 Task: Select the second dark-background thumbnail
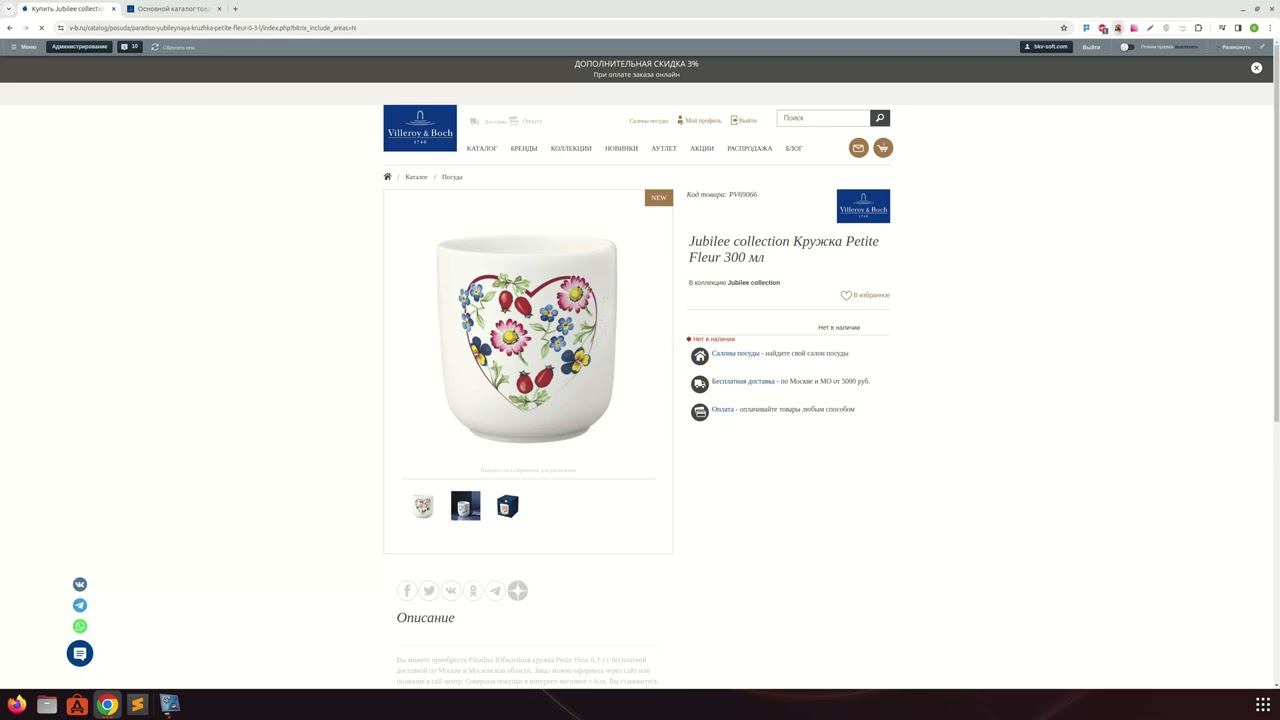(466, 506)
